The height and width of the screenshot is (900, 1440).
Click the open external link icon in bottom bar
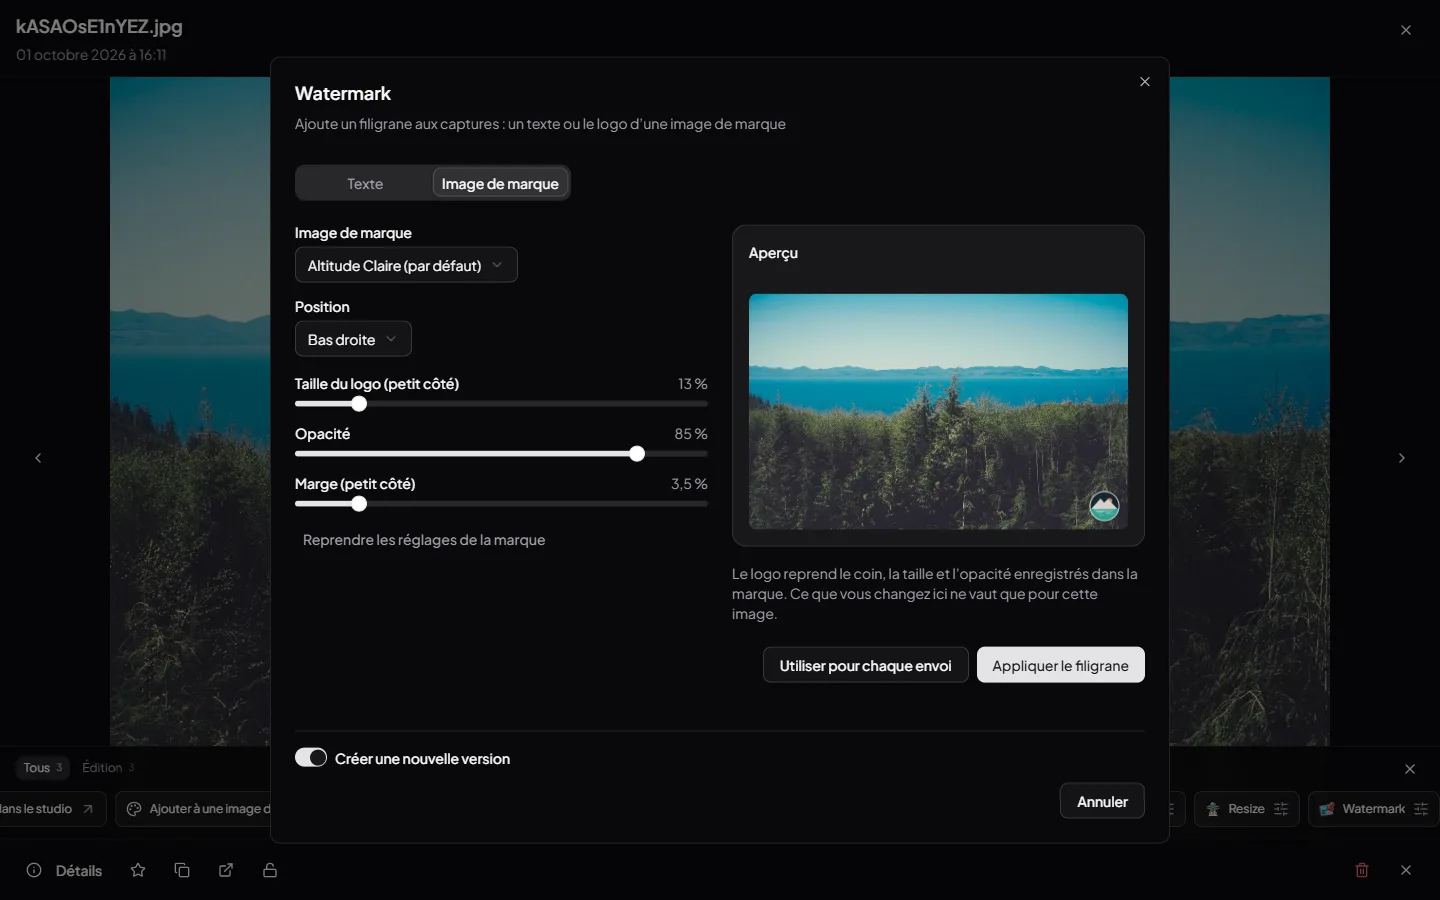[226, 870]
